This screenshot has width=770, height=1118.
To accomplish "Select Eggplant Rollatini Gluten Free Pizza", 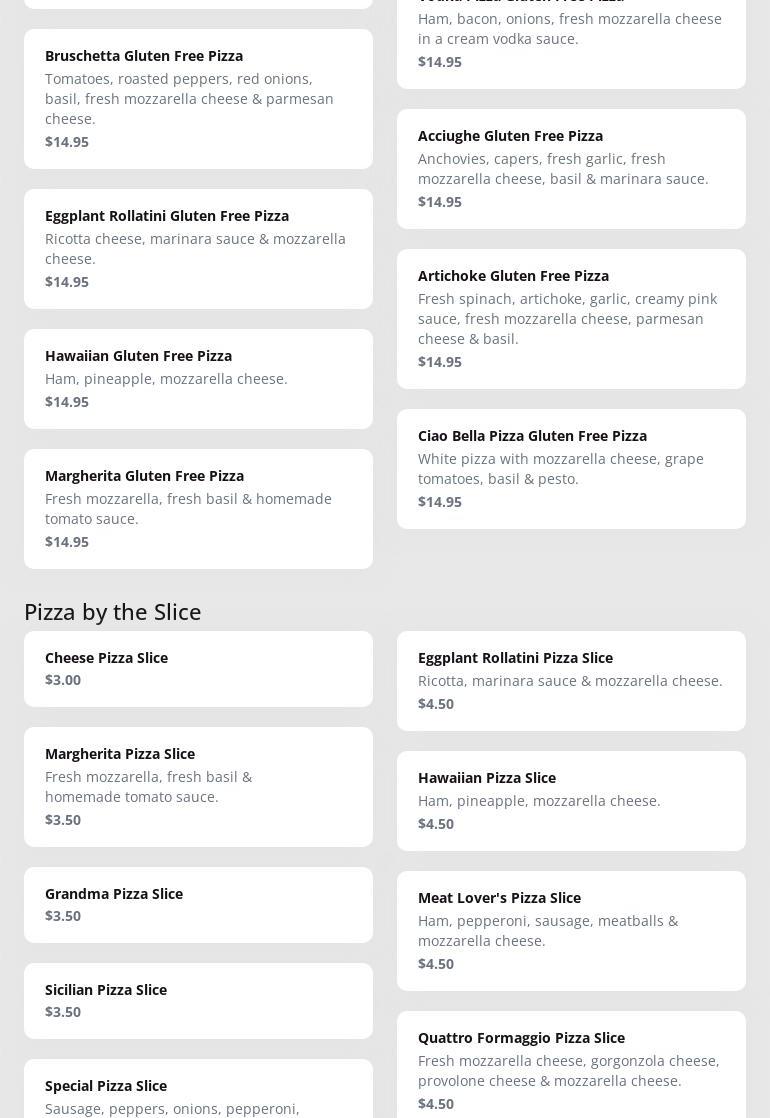I will (x=198, y=248).
